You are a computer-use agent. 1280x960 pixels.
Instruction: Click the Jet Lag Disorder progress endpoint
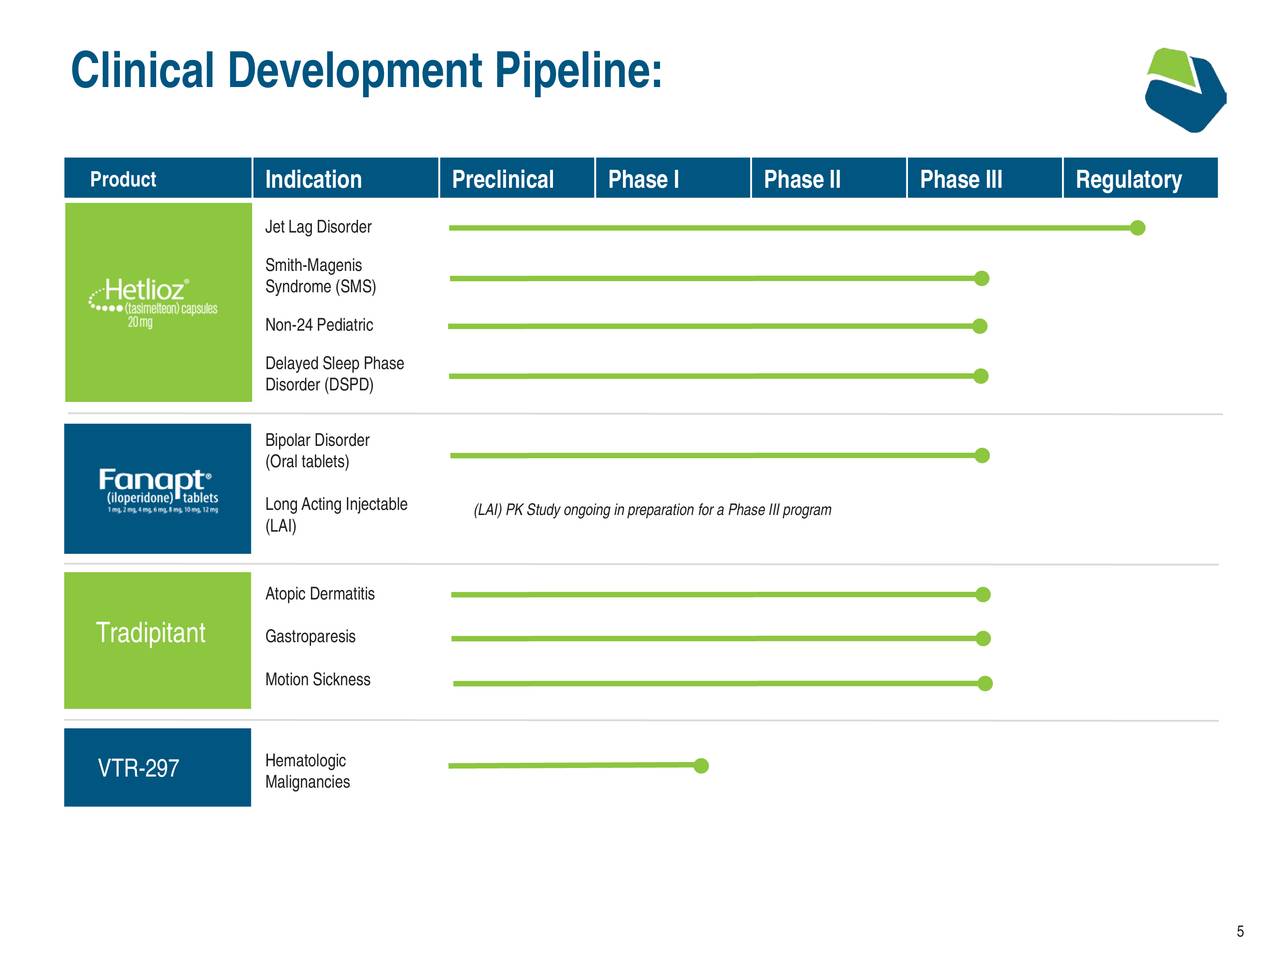(x=1137, y=228)
